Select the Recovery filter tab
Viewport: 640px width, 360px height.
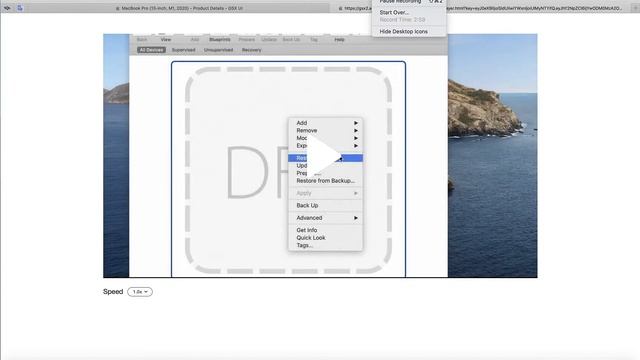pyautogui.click(x=251, y=50)
